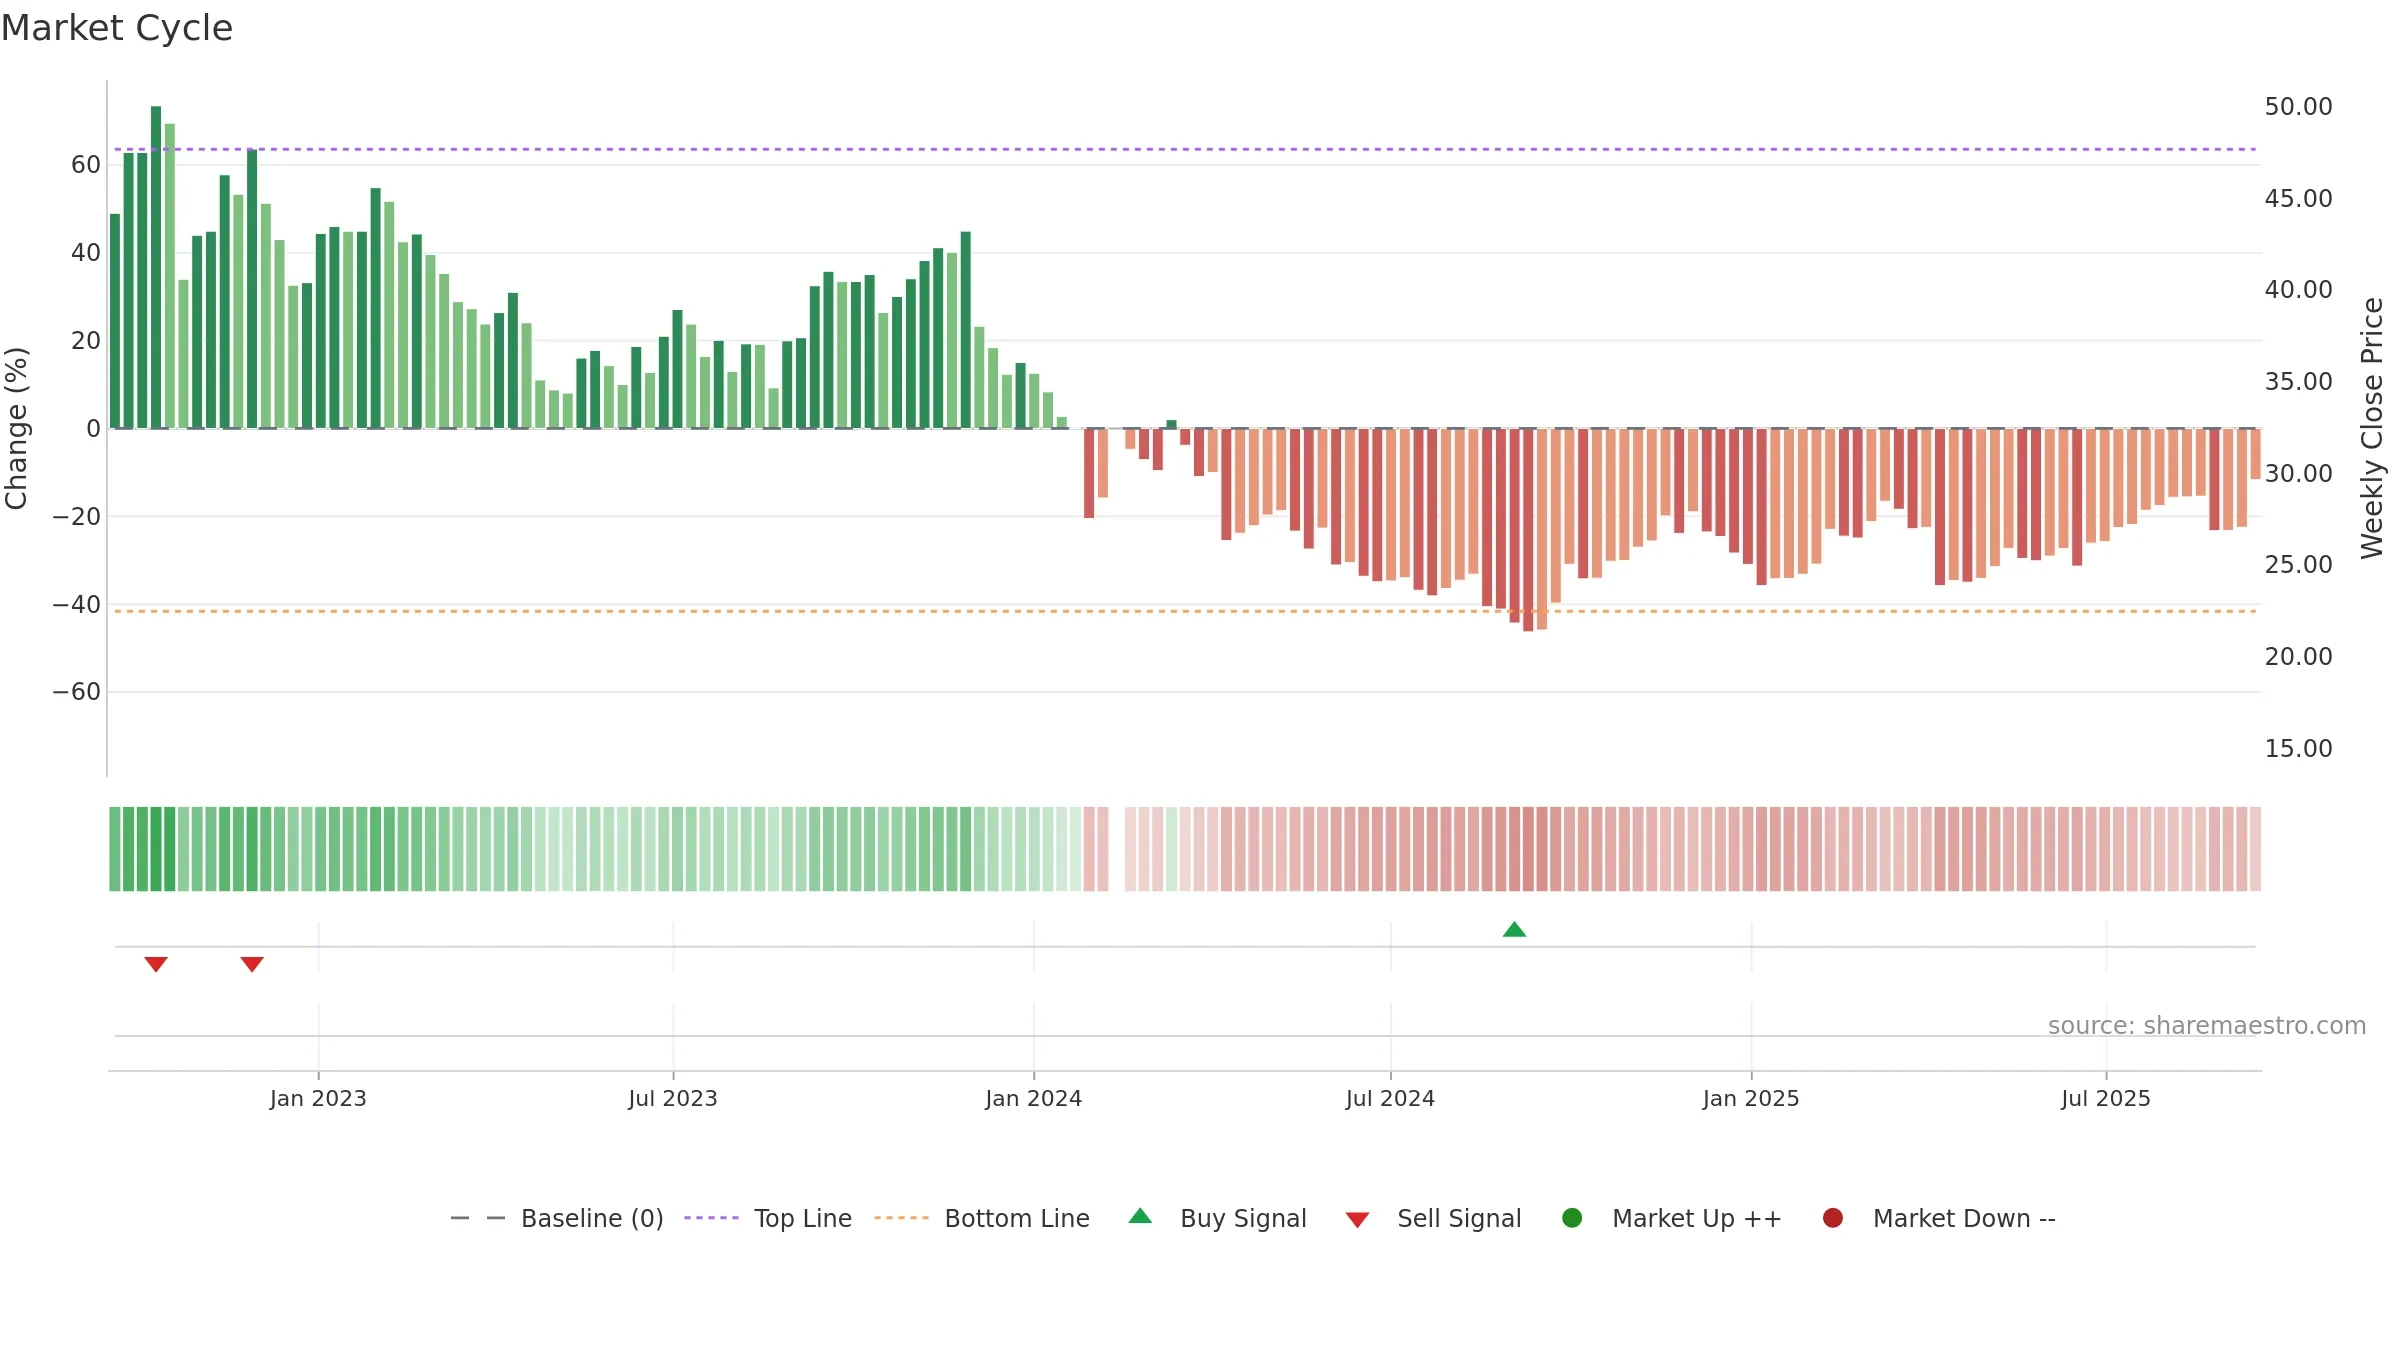
Task: Click the Jan 2023 axis label
Action: tap(318, 1099)
